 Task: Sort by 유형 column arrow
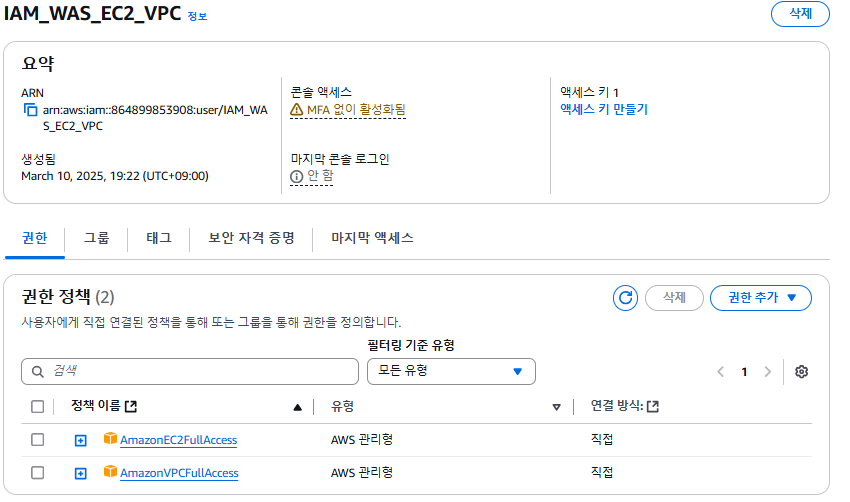556,407
